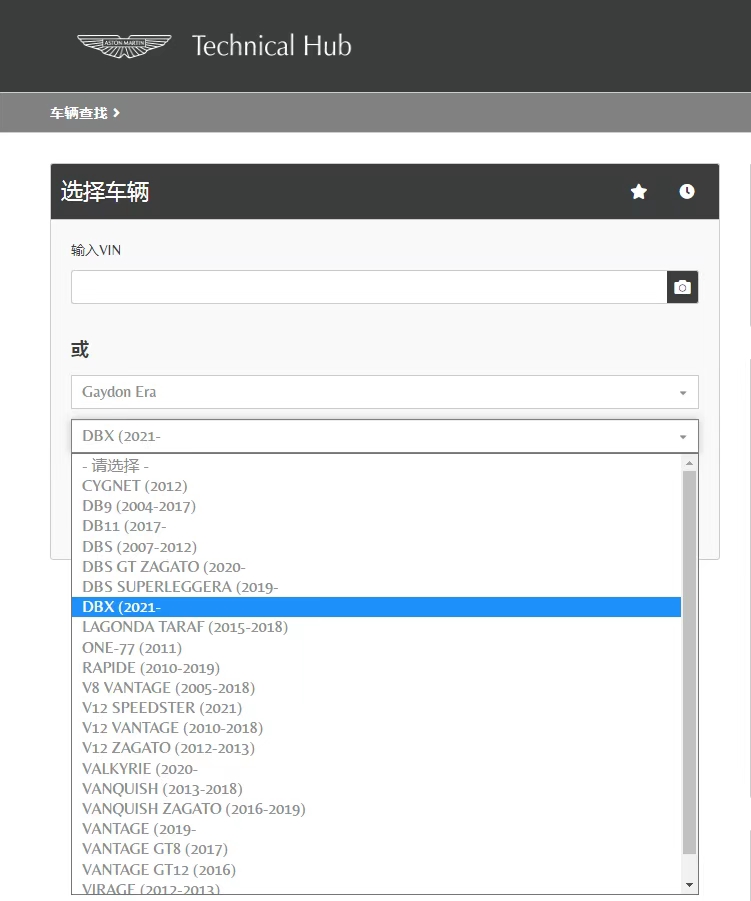Viewport: 751px width, 901px height.
Task: Pick LAGONDA TARAF (2015-2018) from list
Action: point(185,627)
